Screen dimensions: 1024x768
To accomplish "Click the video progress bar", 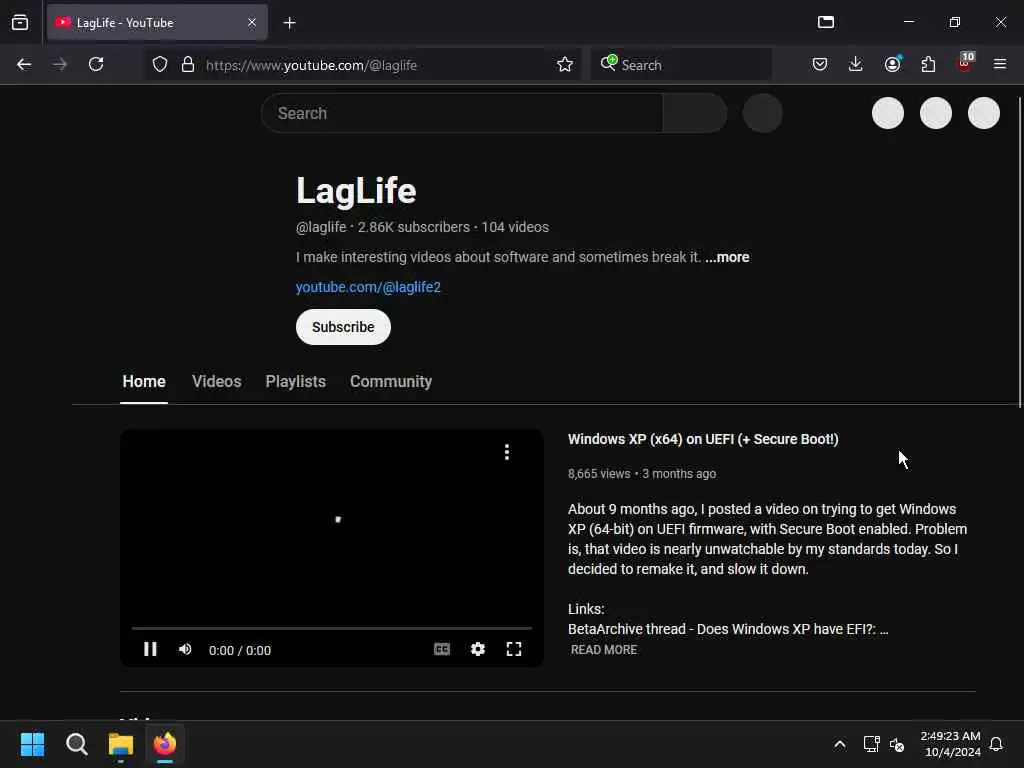I will [332, 628].
